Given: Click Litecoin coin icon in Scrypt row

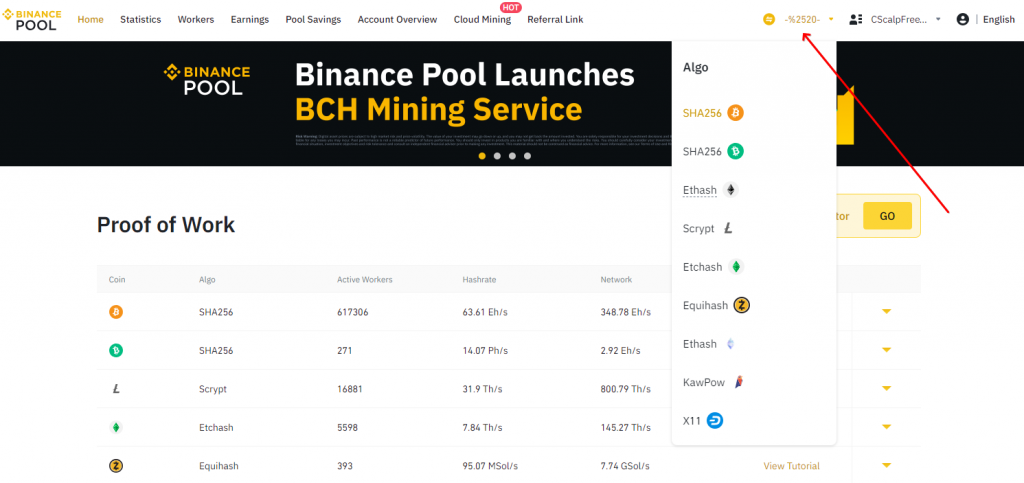Looking at the screenshot, I should click(x=116, y=389).
